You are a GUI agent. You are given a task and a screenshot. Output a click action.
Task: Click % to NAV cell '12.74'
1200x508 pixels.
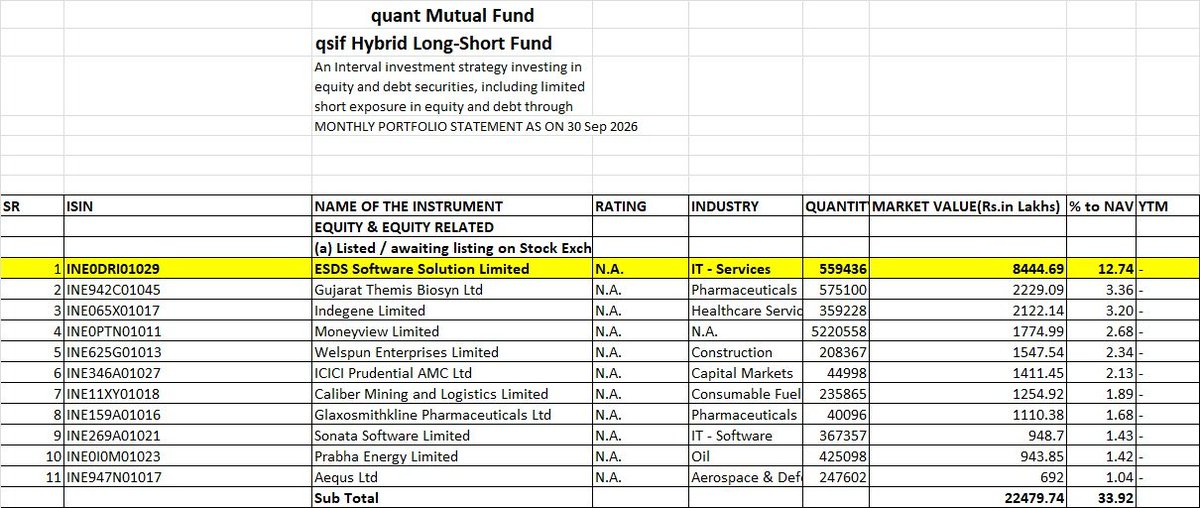(1101, 268)
